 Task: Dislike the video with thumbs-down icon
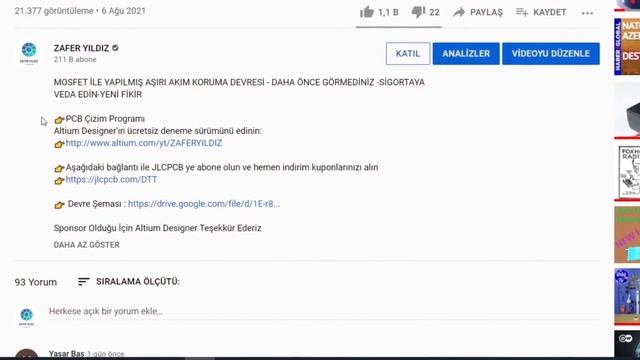pyautogui.click(x=418, y=12)
